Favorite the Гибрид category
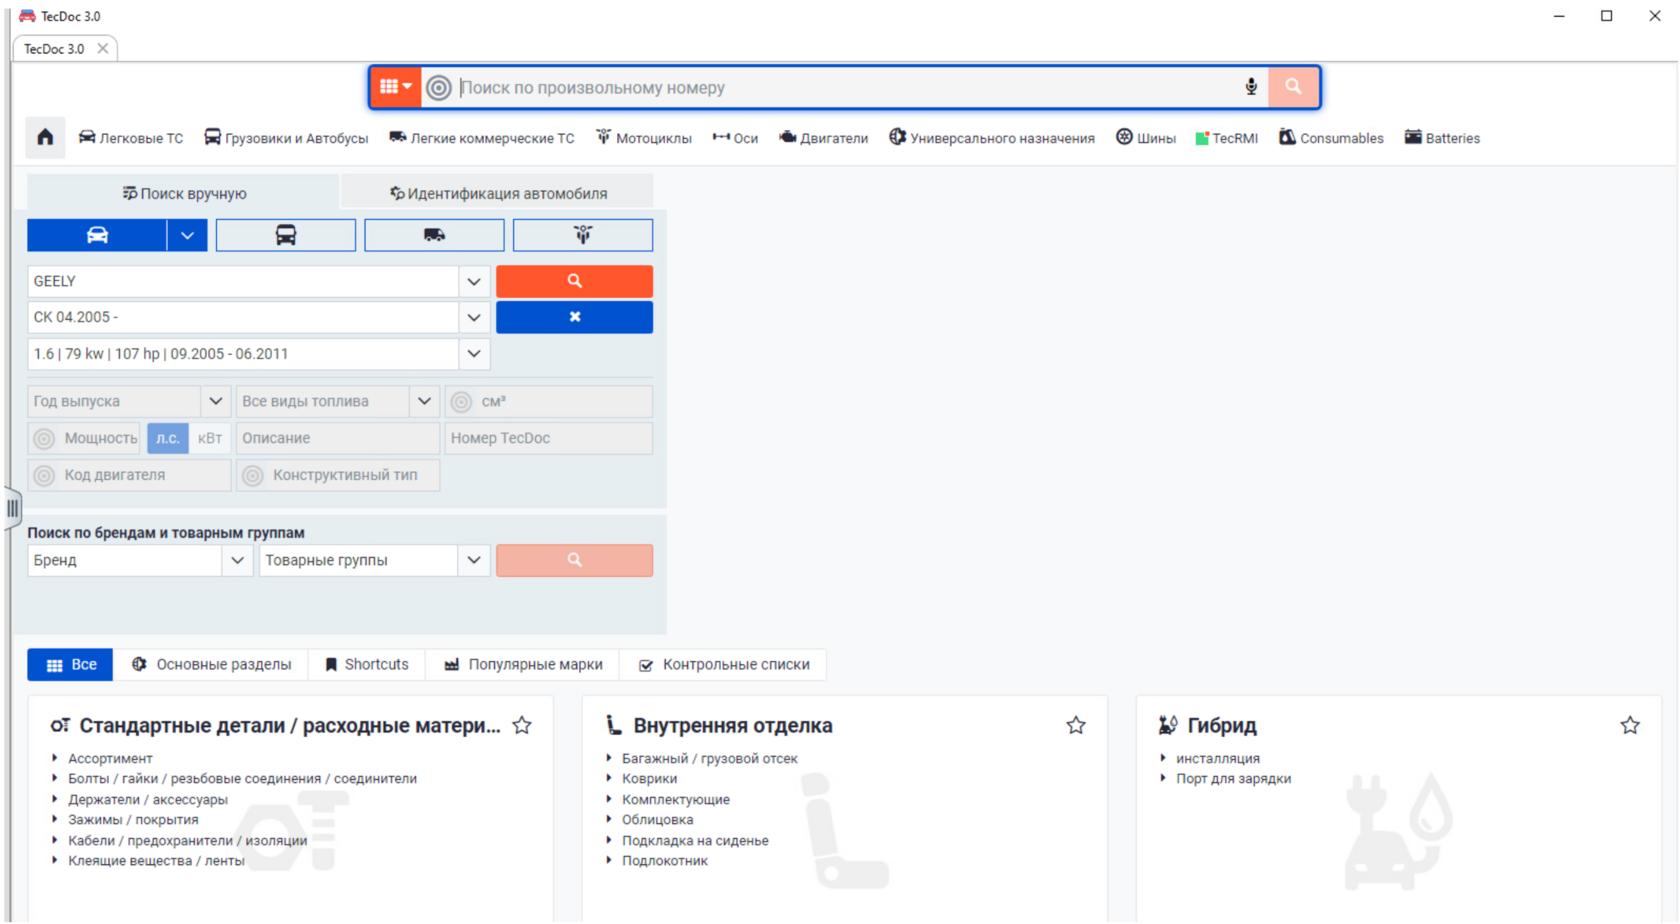The height and width of the screenshot is (924, 1680). [x=1630, y=725]
